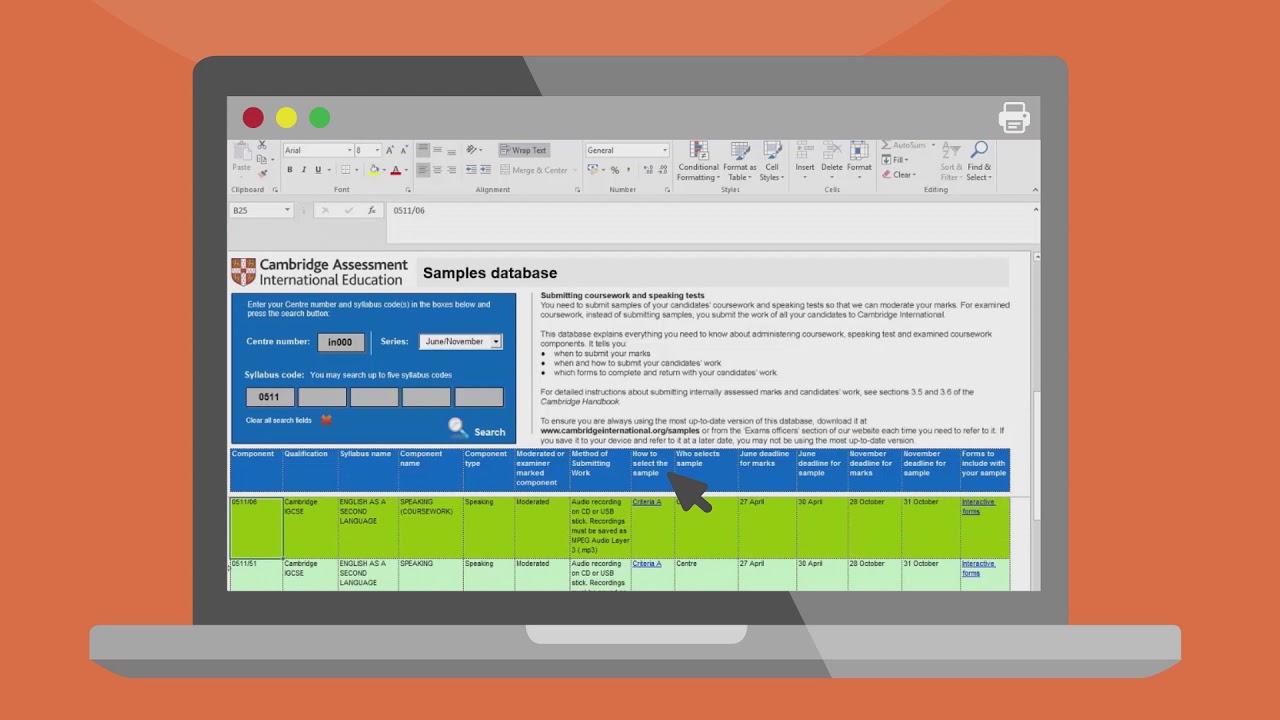Click the Search button in the blue panel
1280x720 pixels.
click(477, 430)
